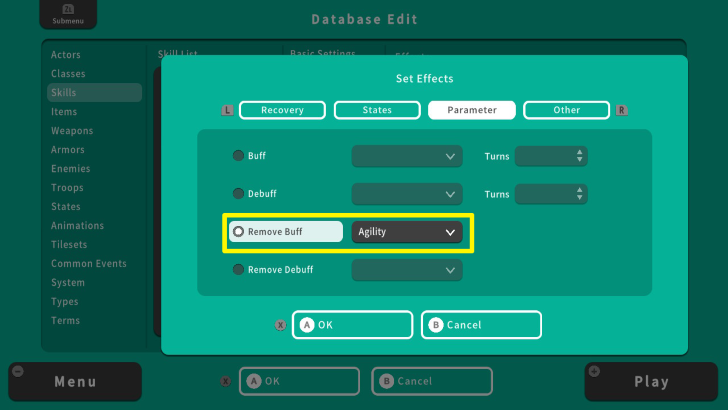Switch to the Recovery tab
This screenshot has width=728, height=410.
click(282, 110)
